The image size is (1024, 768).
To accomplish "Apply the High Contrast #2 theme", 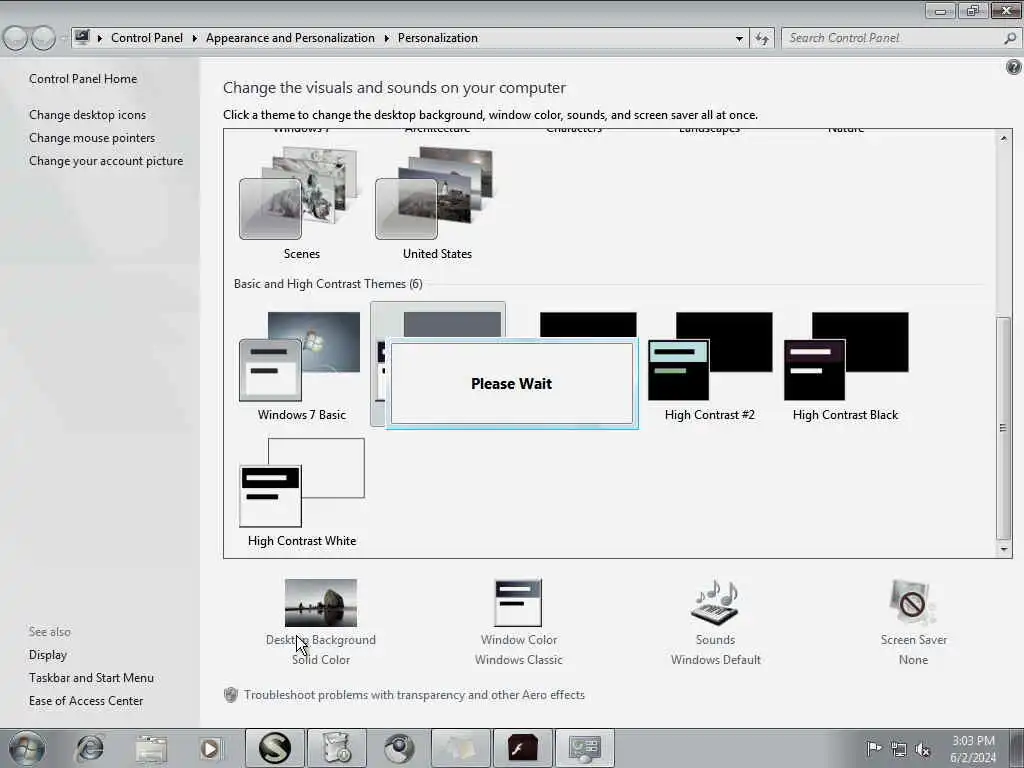I will (x=710, y=366).
